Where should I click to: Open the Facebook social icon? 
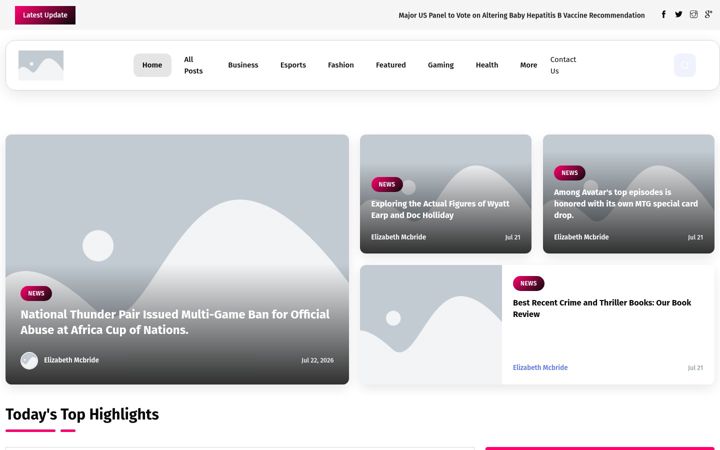point(664,15)
